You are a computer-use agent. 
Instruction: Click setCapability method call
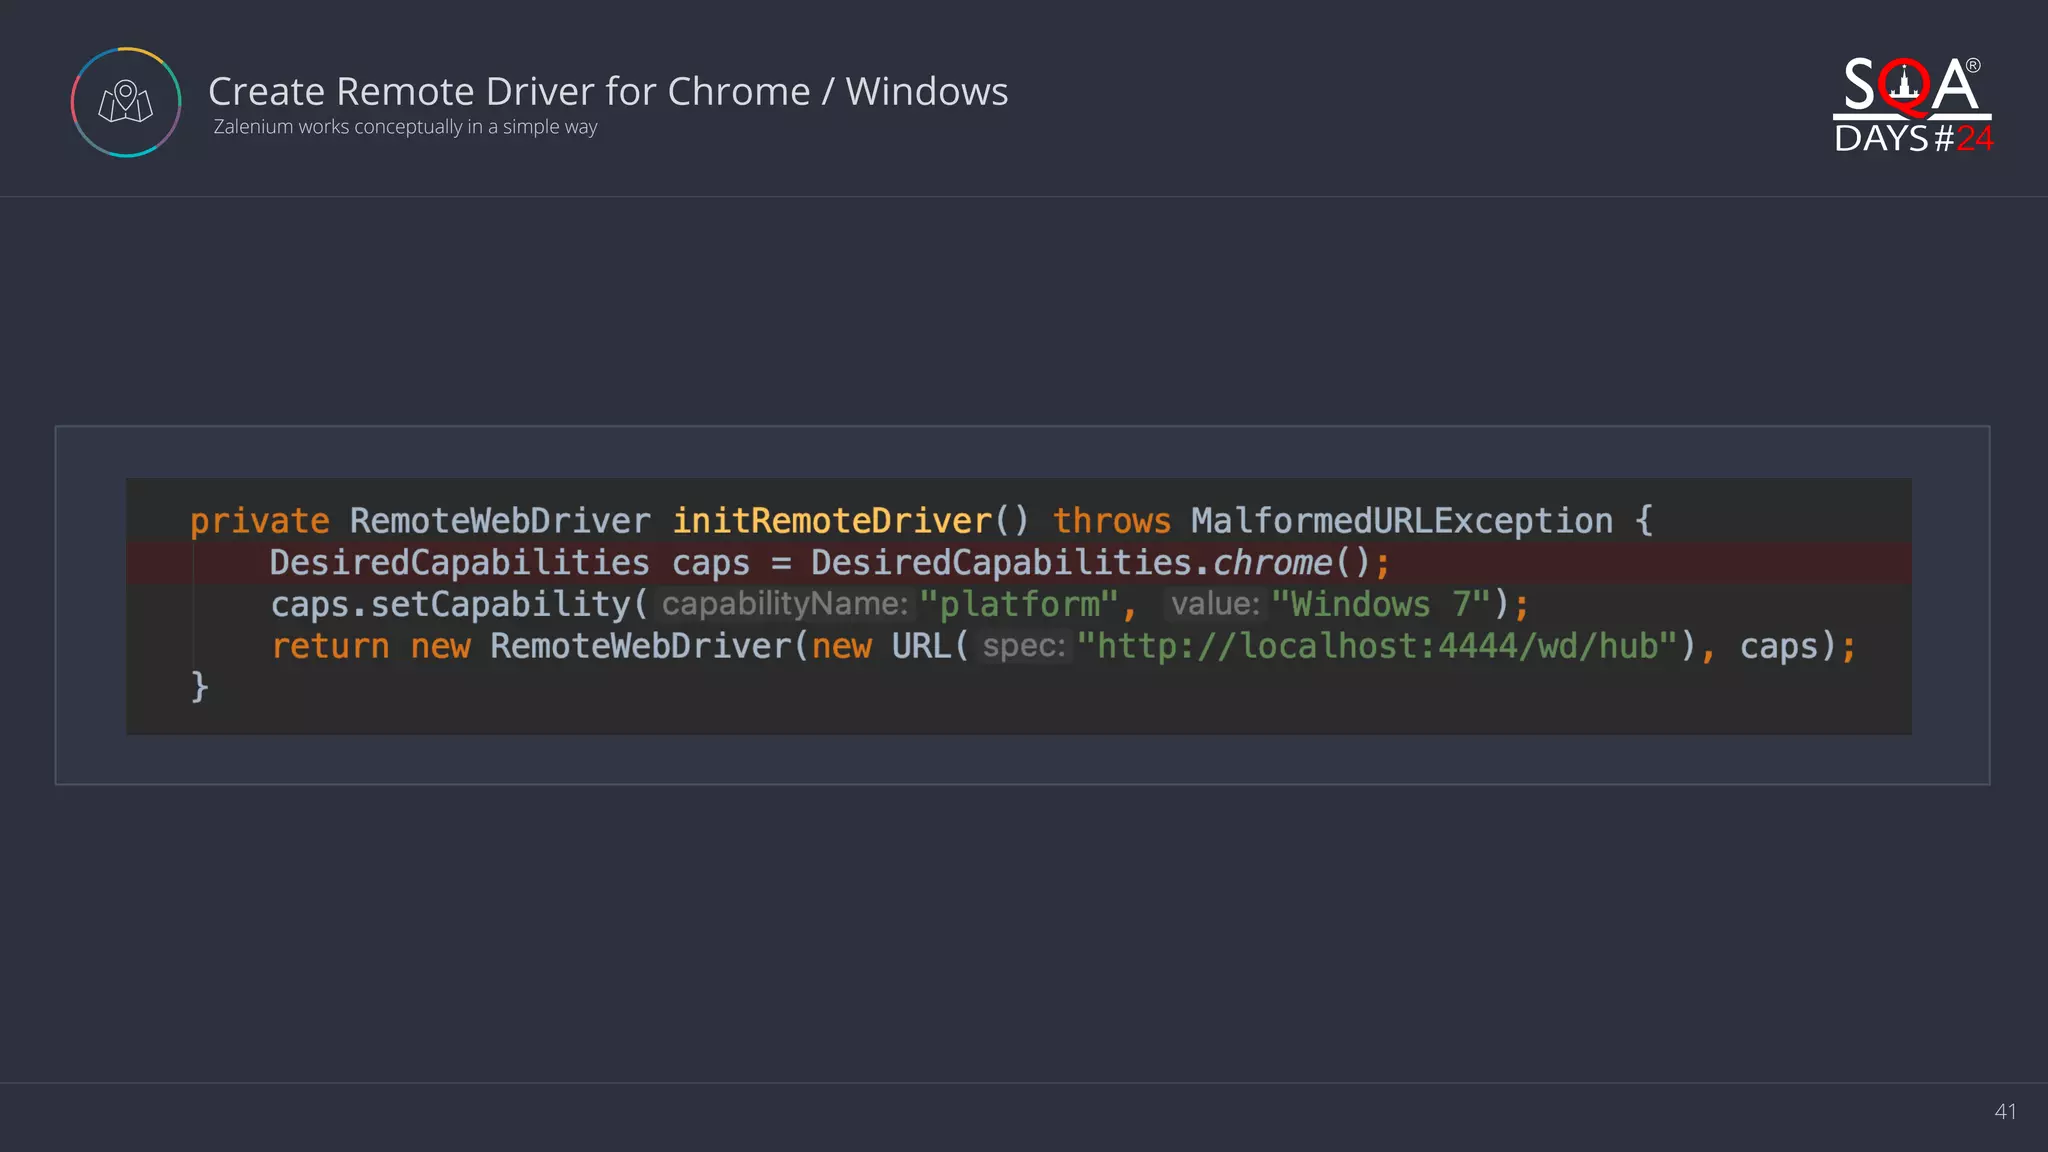coord(500,605)
